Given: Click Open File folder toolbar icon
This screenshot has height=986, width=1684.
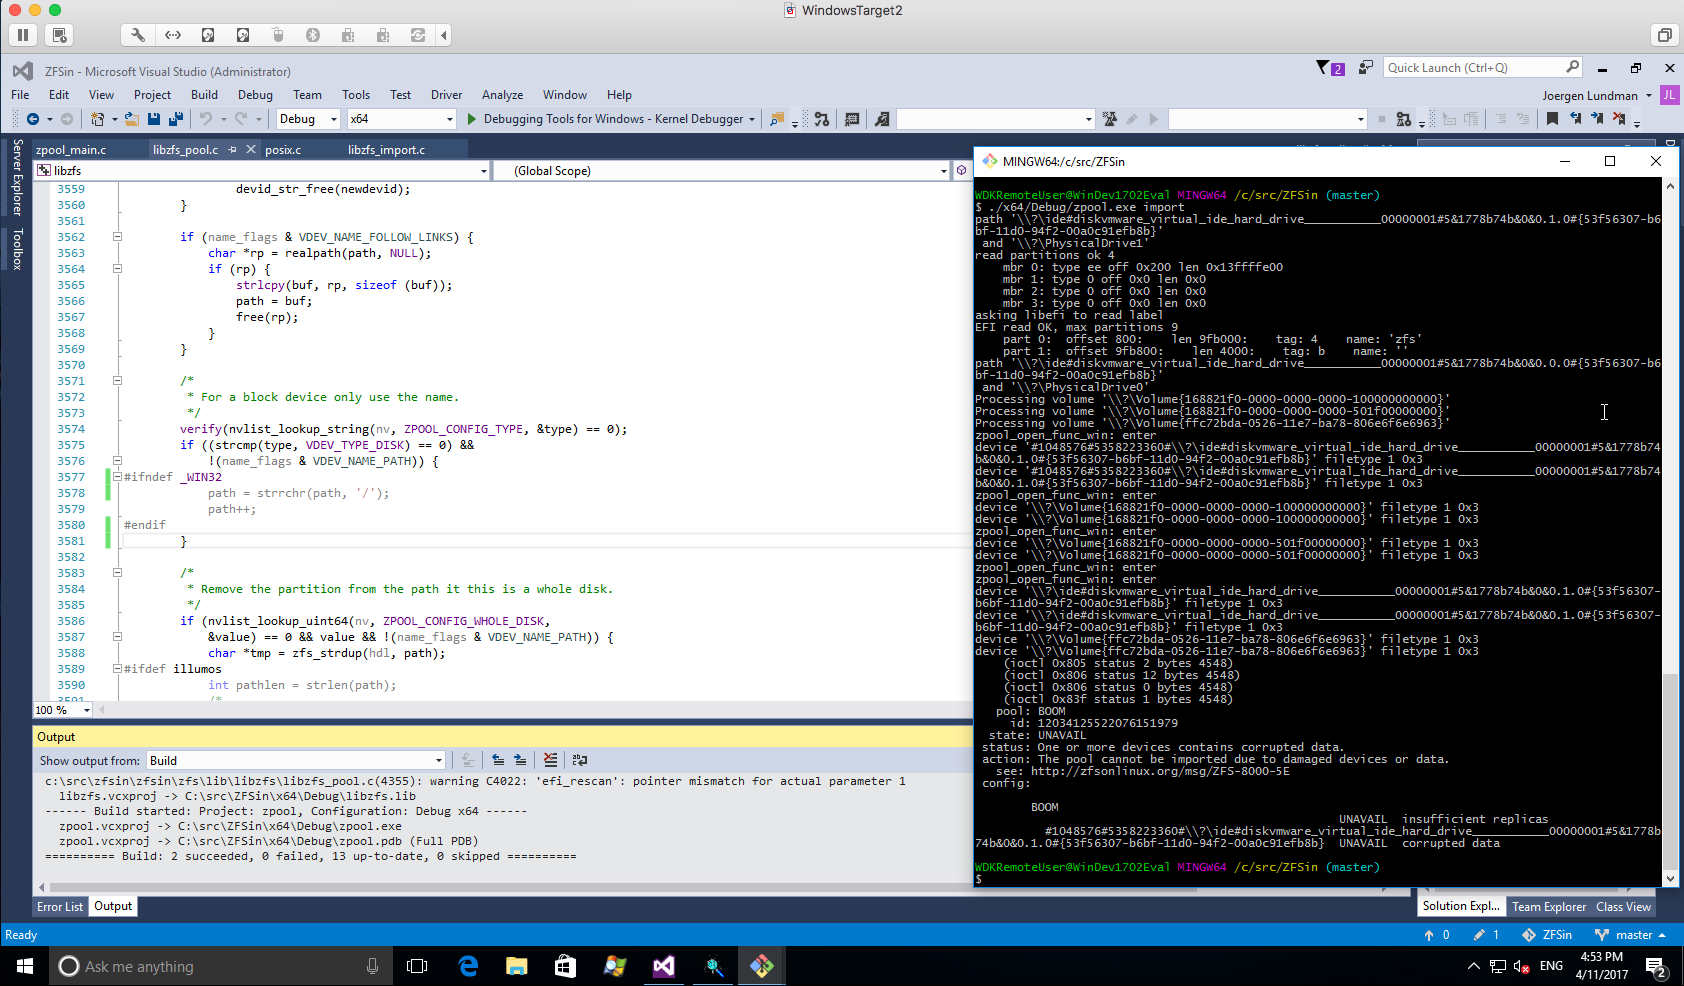Looking at the screenshot, I should (132, 119).
